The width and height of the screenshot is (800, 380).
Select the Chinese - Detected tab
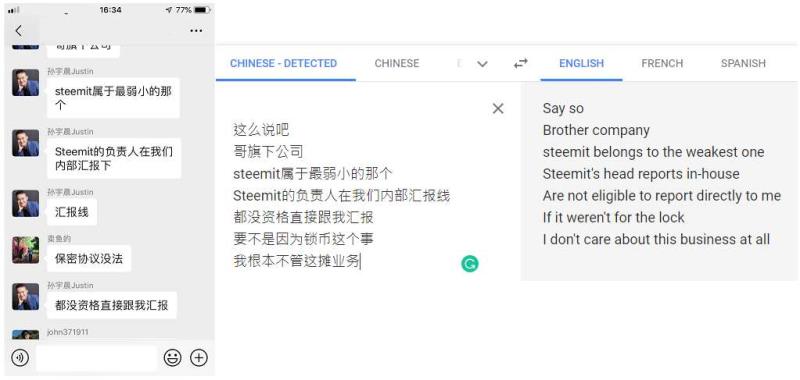coord(284,64)
